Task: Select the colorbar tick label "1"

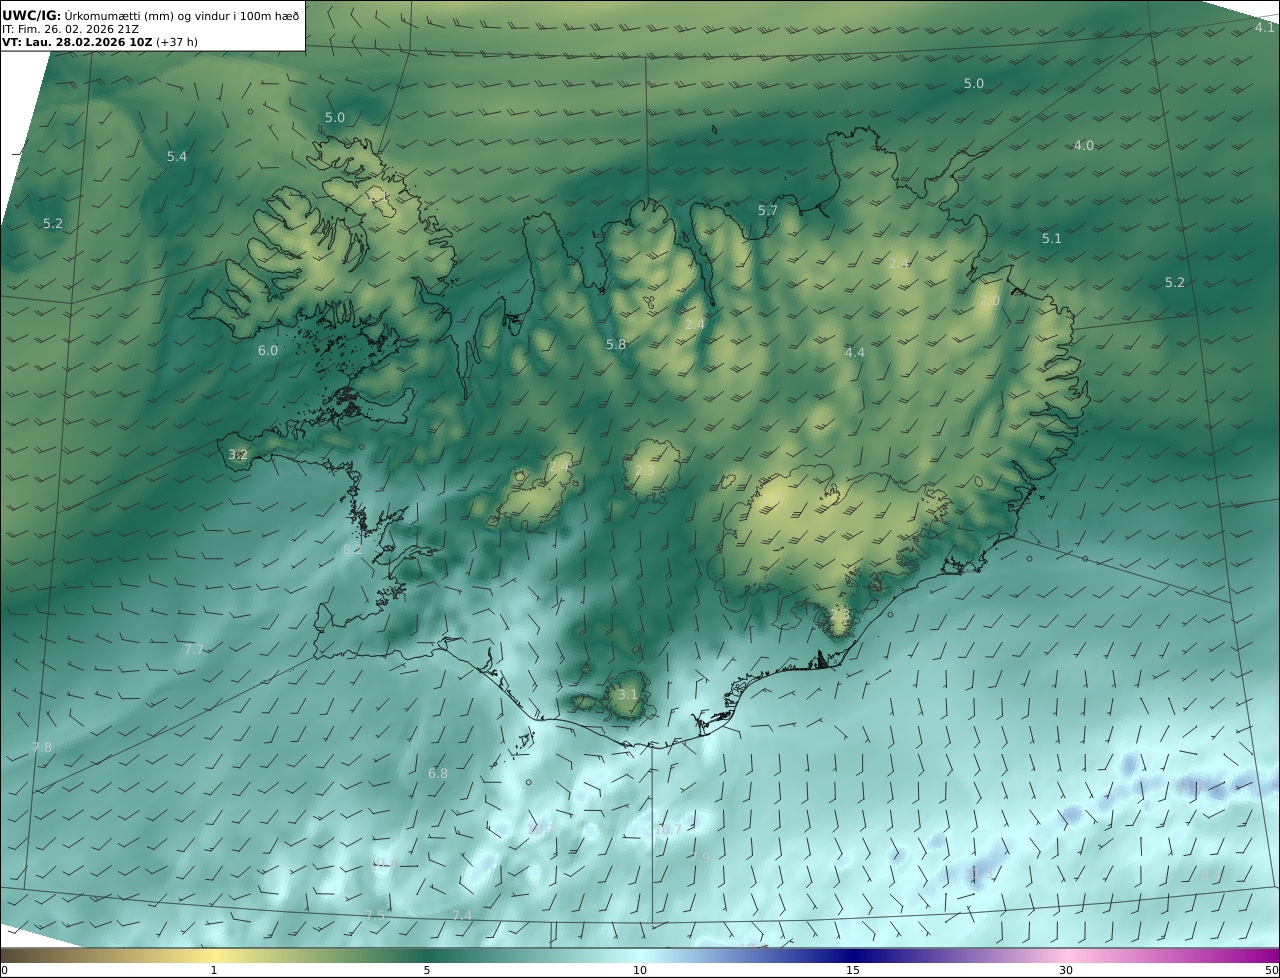Action: point(214,970)
